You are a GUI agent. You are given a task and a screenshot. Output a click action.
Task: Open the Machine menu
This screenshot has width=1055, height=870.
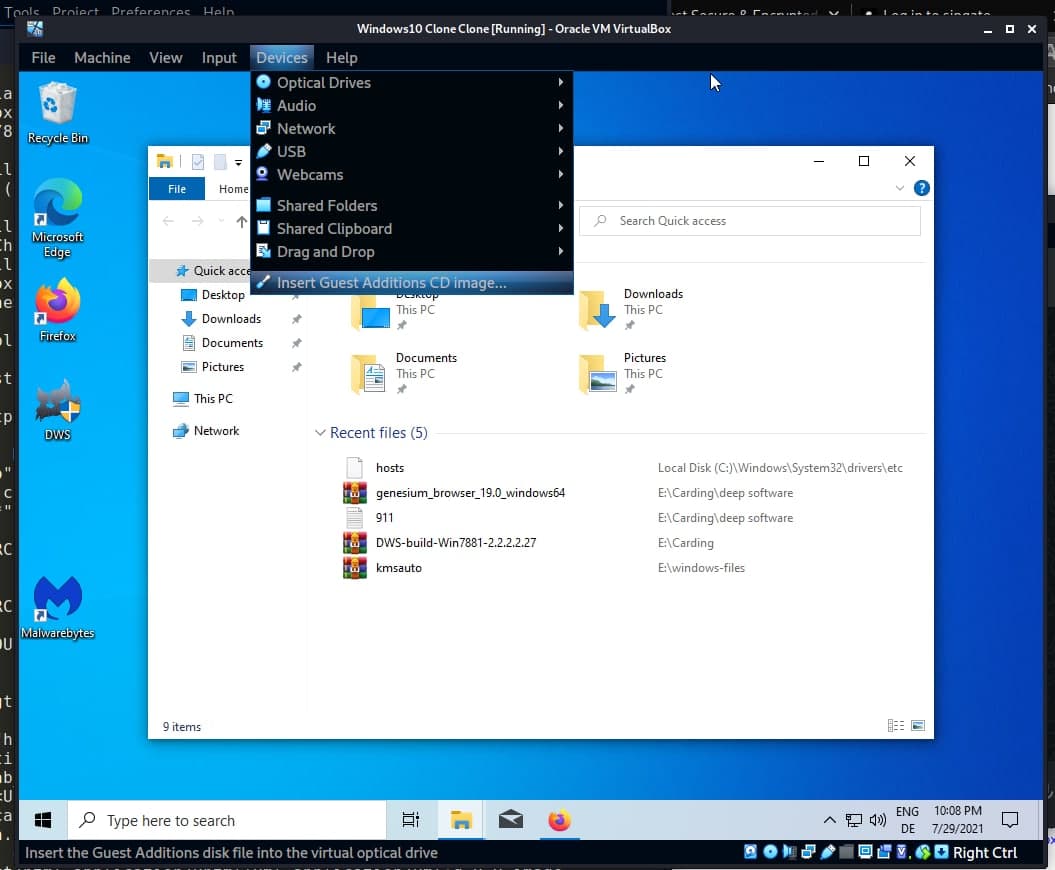coord(102,58)
